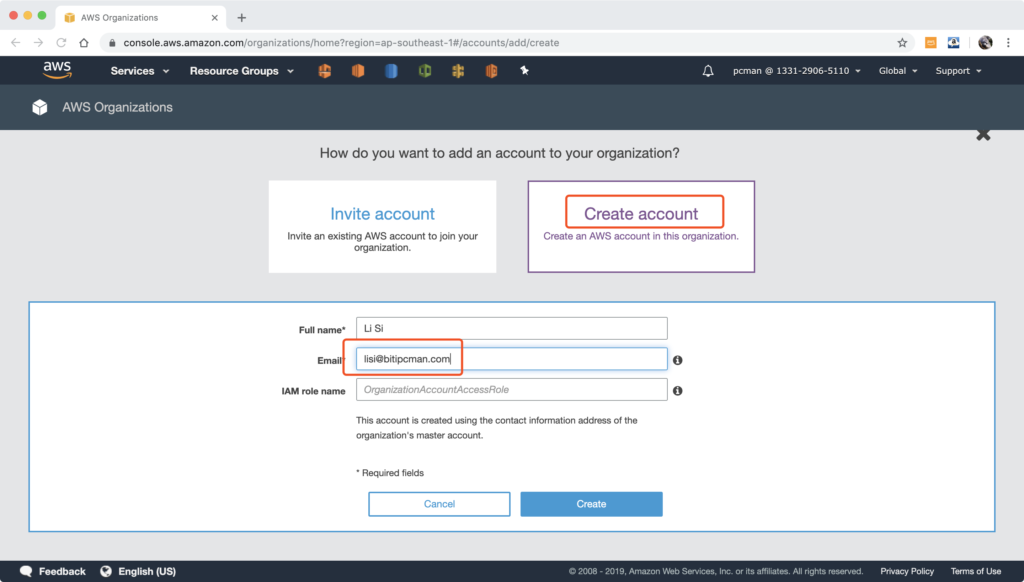Reload the page
The width and height of the screenshot is (1024, 582).
61,42
